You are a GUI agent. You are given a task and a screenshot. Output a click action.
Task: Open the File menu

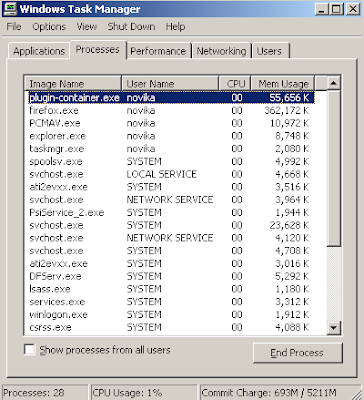click(14, 27)
